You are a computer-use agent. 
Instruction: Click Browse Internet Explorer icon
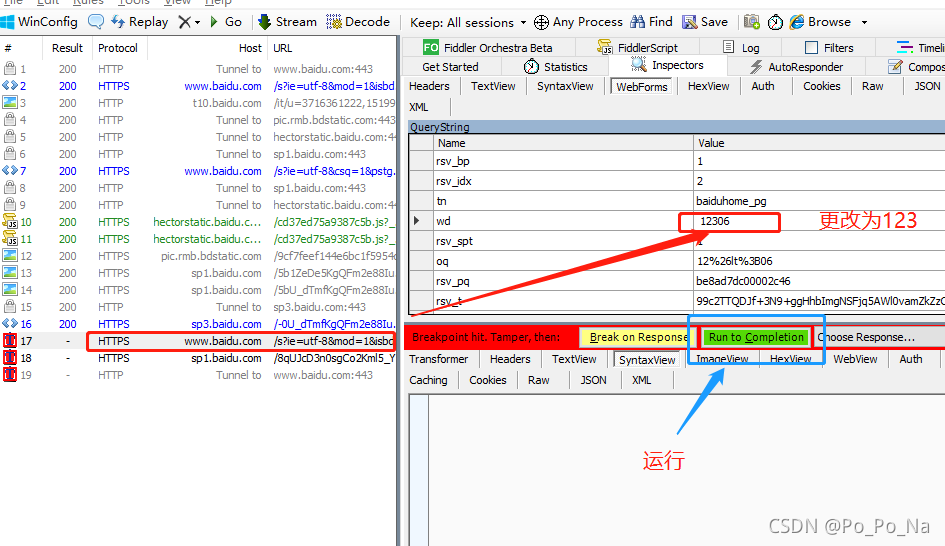coord(797,22)
